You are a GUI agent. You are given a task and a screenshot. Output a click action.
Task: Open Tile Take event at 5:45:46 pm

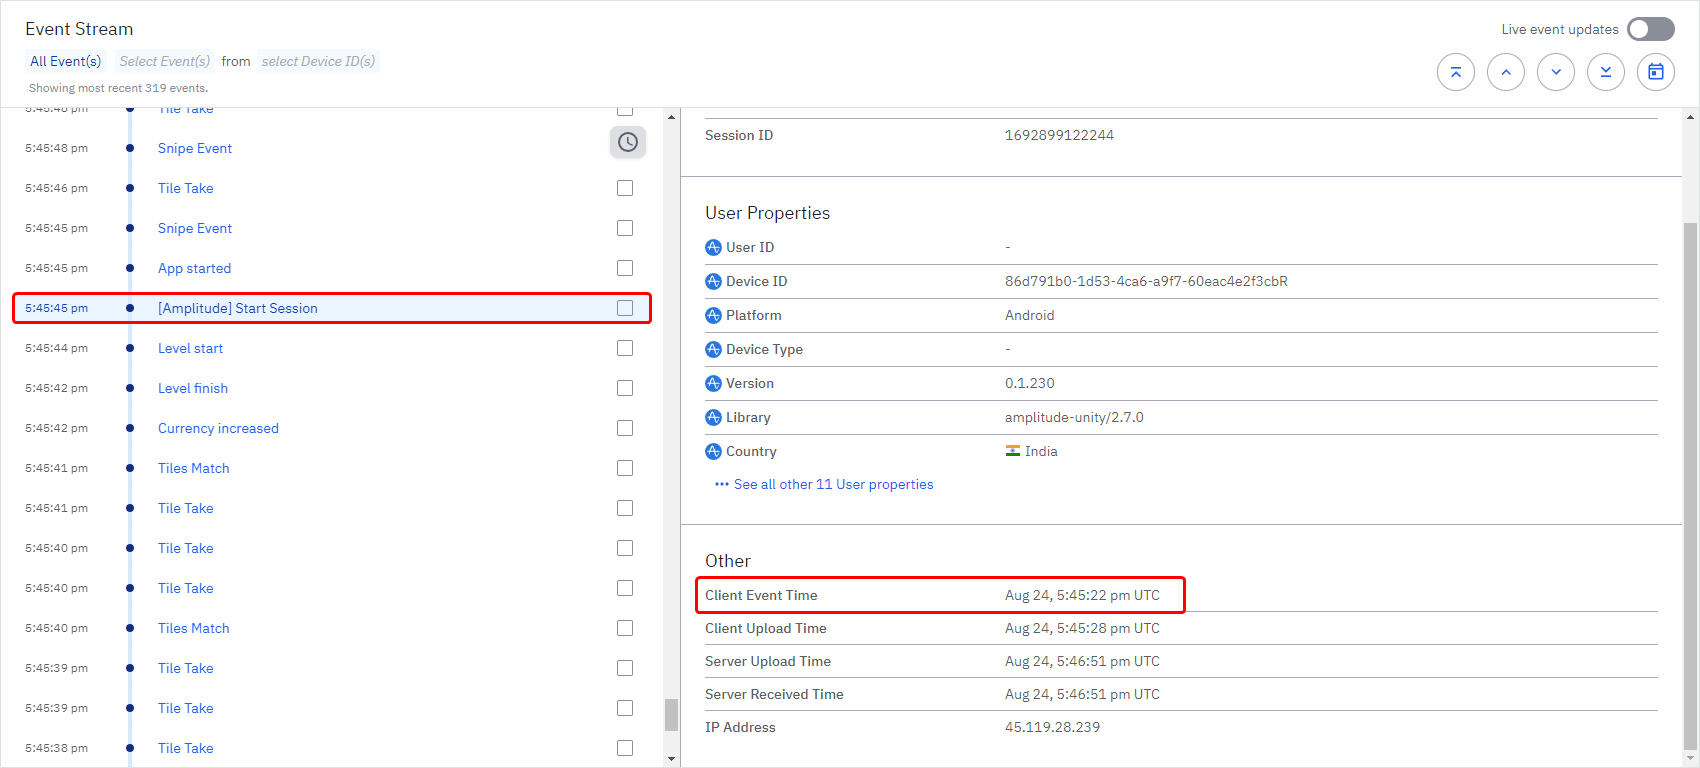186,188
